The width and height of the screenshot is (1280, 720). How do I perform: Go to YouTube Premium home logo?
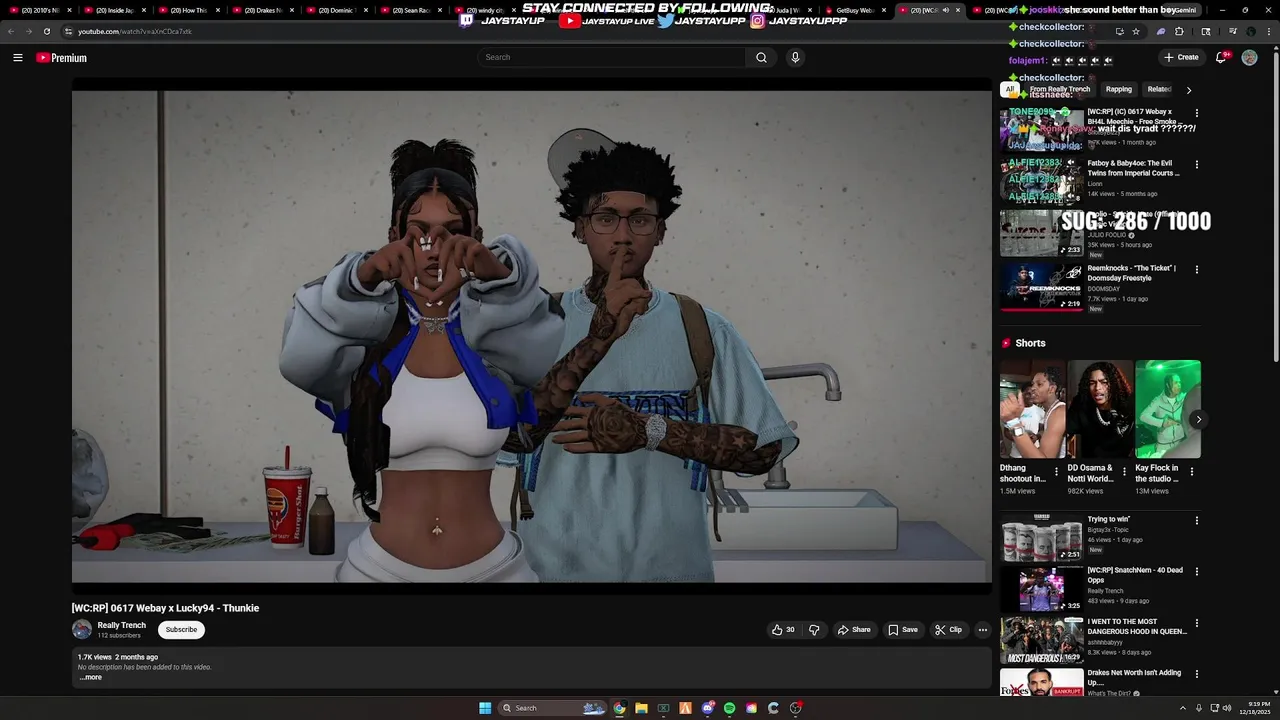(x=62, y=58)
